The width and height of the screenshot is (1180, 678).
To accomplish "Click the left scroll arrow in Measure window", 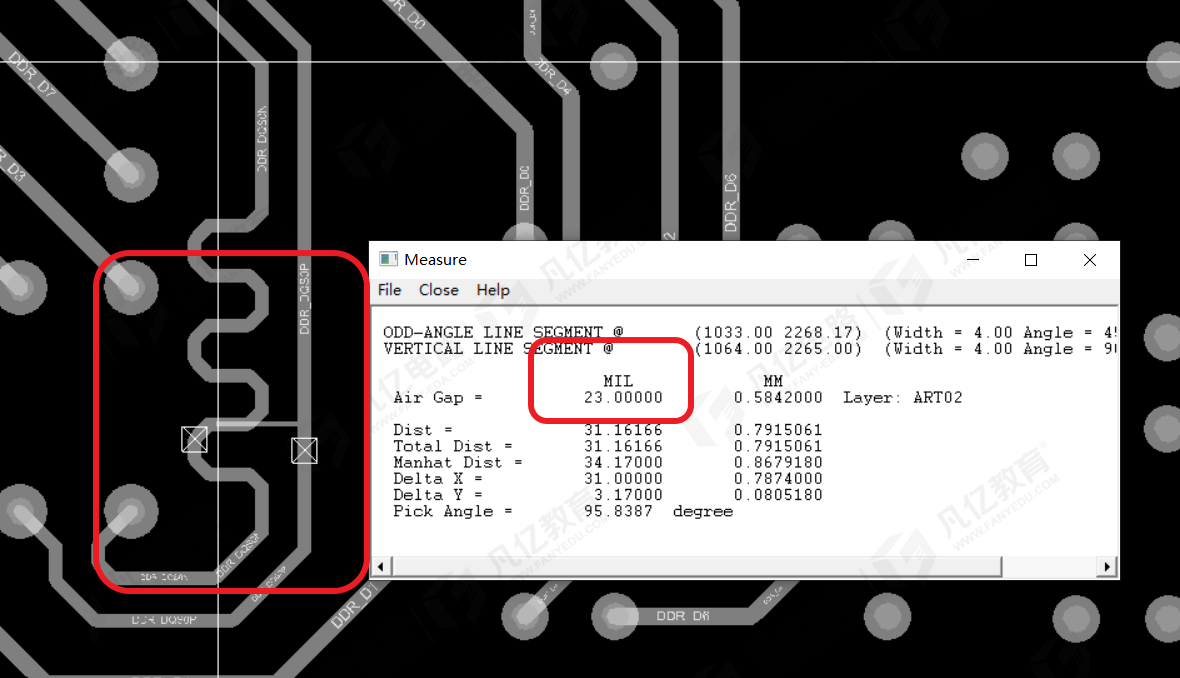I will pos(381,567).
